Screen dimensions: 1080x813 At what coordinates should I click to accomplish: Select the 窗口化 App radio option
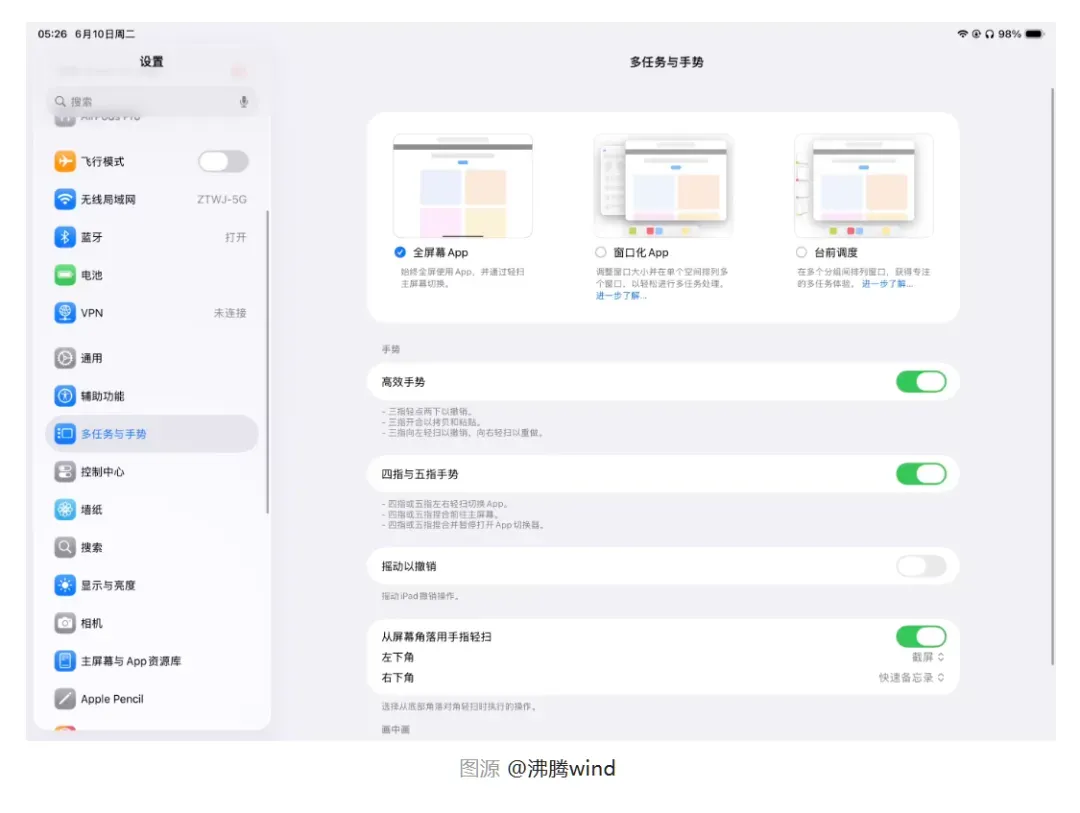pyautogui.click(x=601, y=252)
